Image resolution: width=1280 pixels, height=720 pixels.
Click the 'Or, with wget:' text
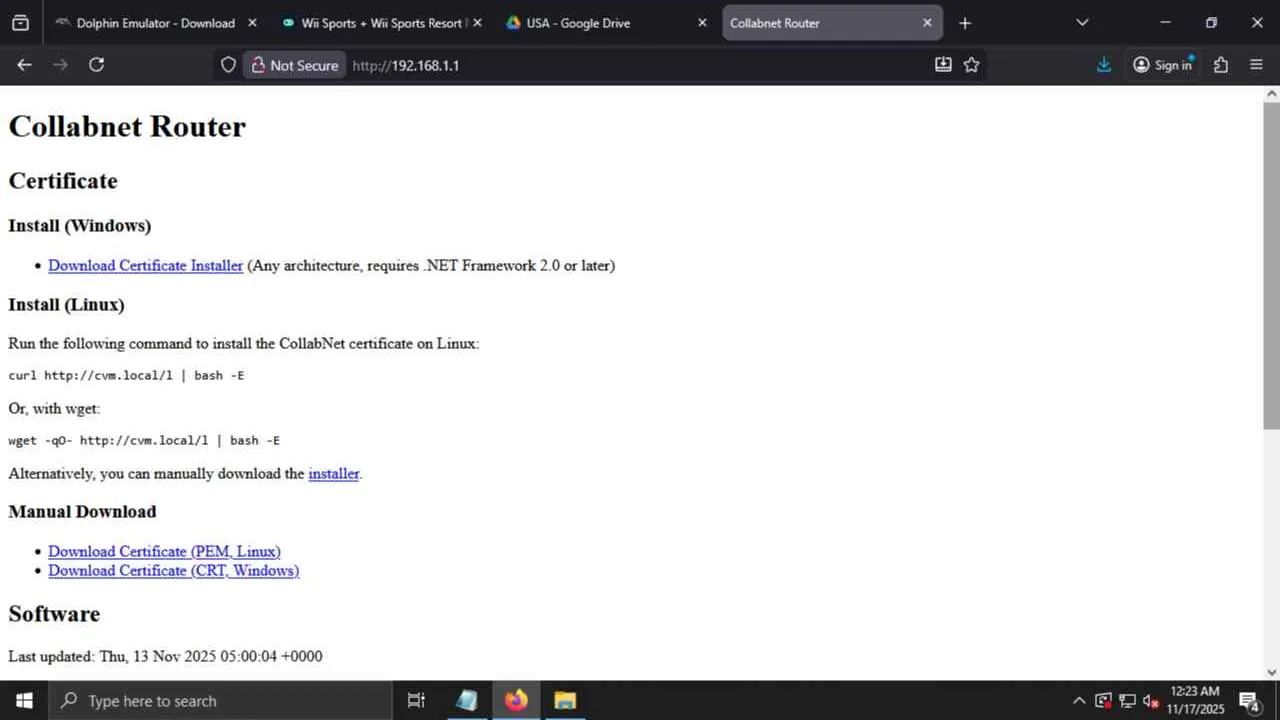[54, 408]
